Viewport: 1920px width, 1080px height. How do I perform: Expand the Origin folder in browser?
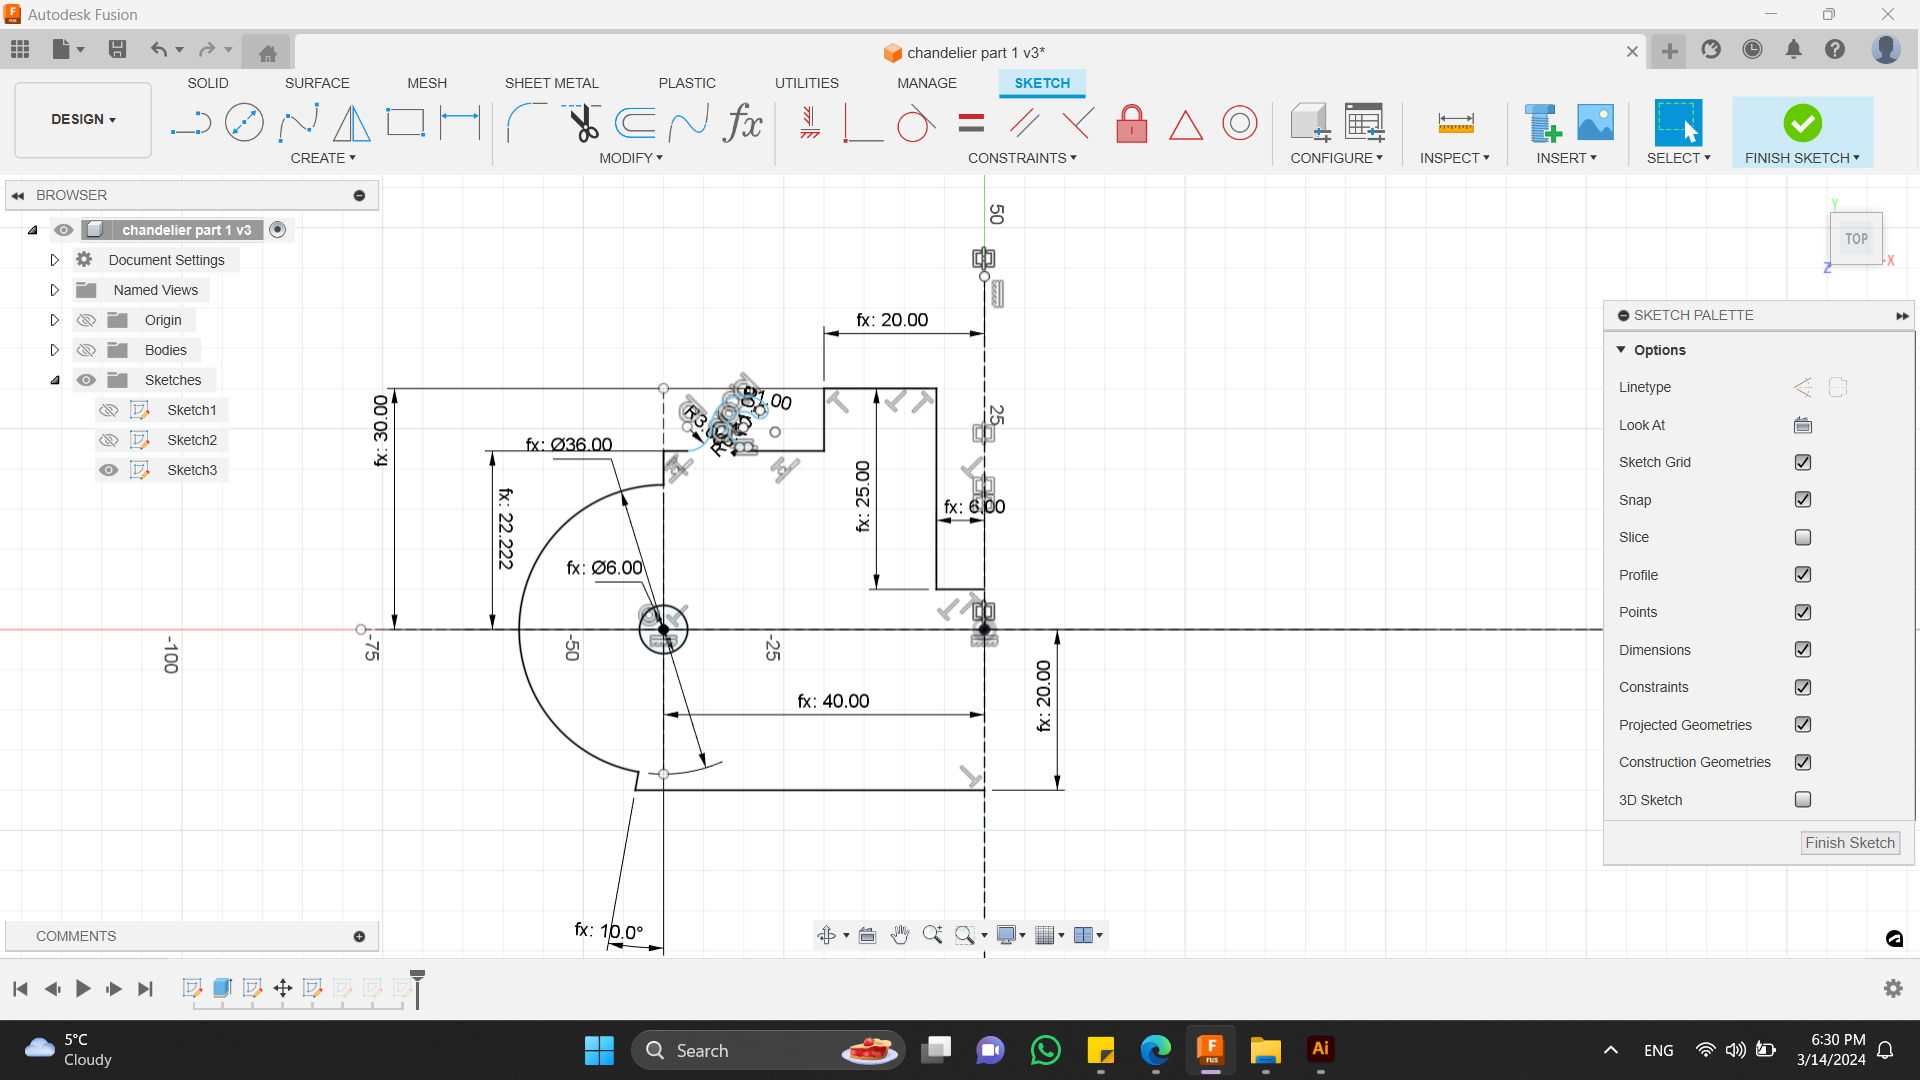pos(54,319)
